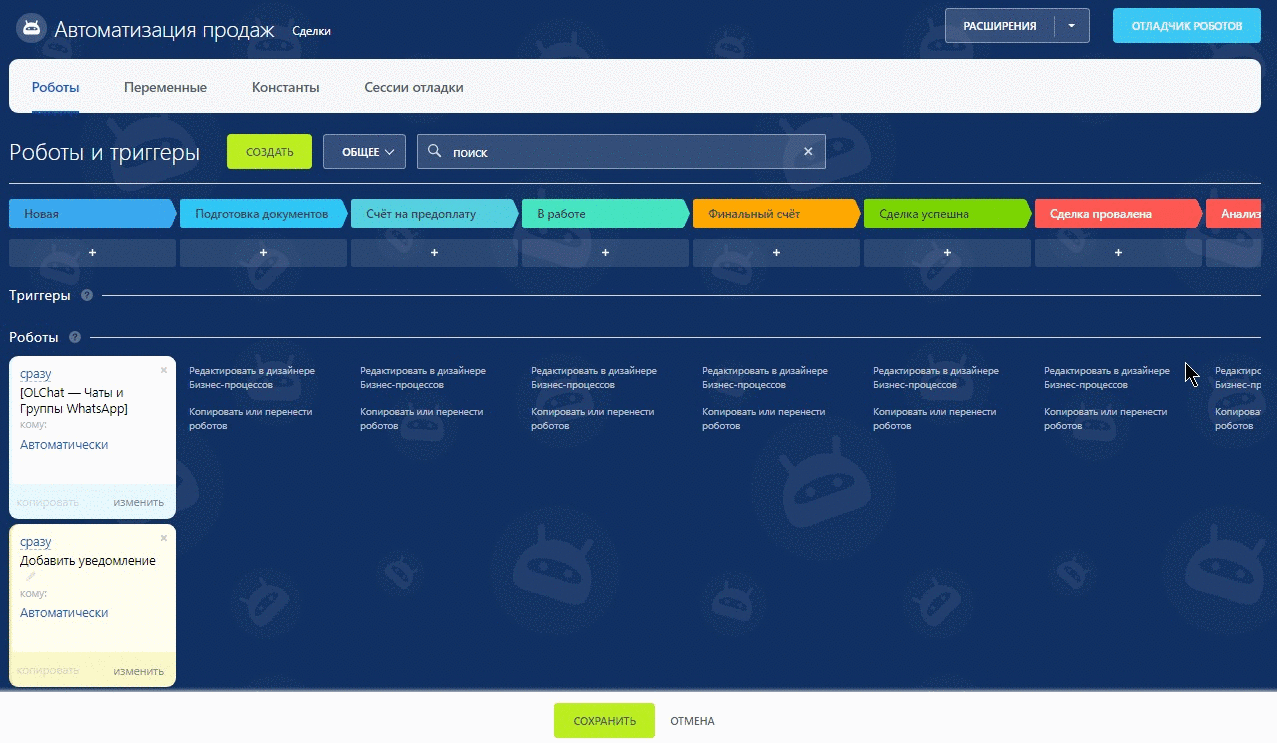Click the Сохранить button
Image resolution: width=1277 pixels, height=743 pixels.
click(x=604, y=721)
